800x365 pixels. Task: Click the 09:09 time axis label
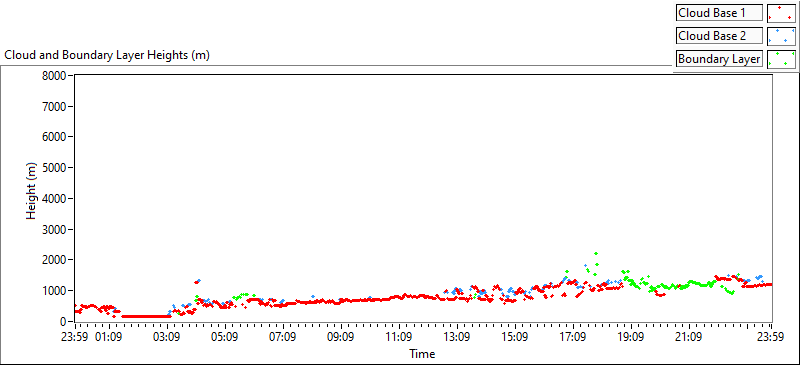click(x=341, y=337)
